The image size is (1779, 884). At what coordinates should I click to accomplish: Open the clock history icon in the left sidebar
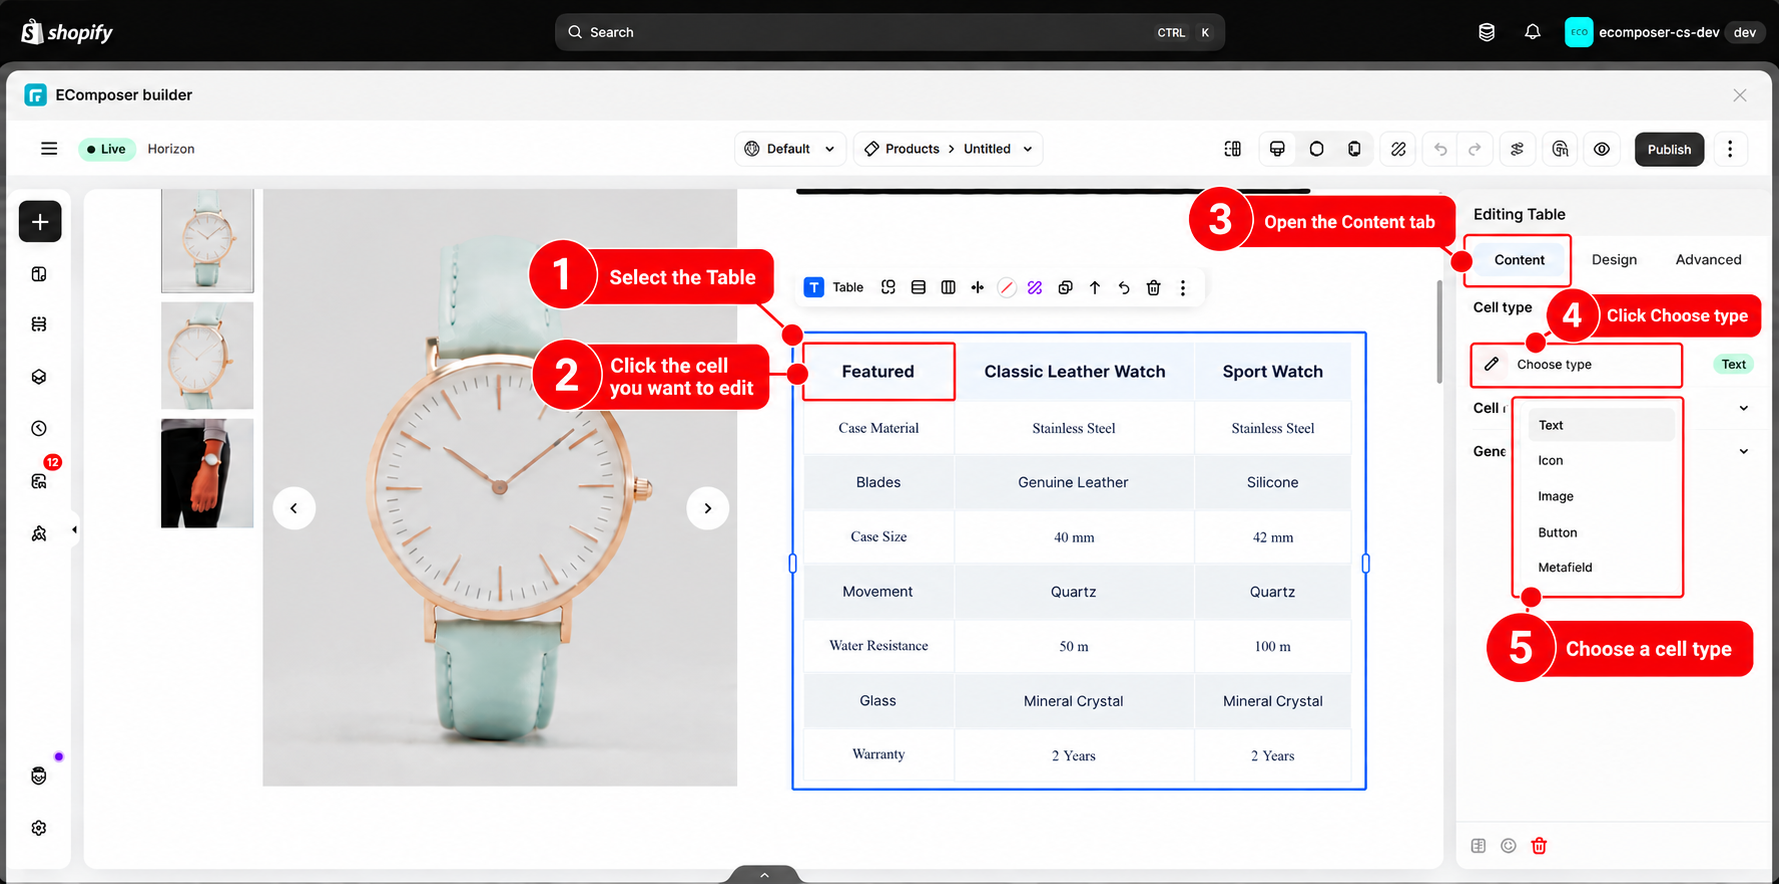pos(39,429)
